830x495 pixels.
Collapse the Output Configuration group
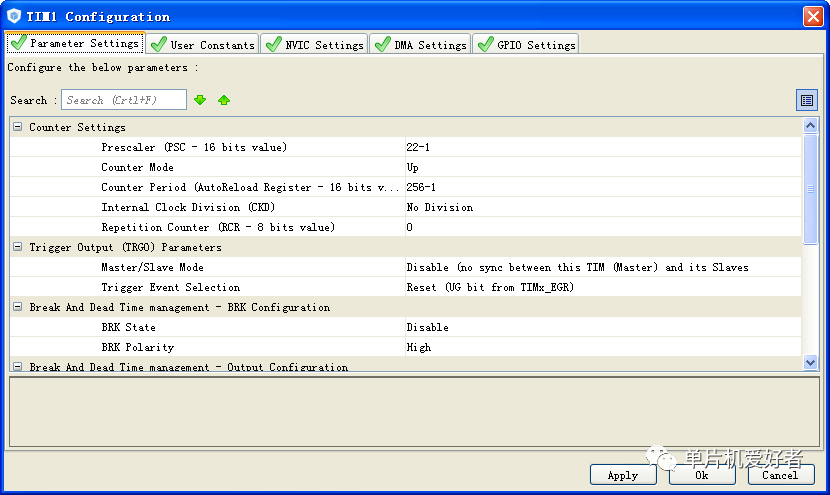tap(17, 366)
